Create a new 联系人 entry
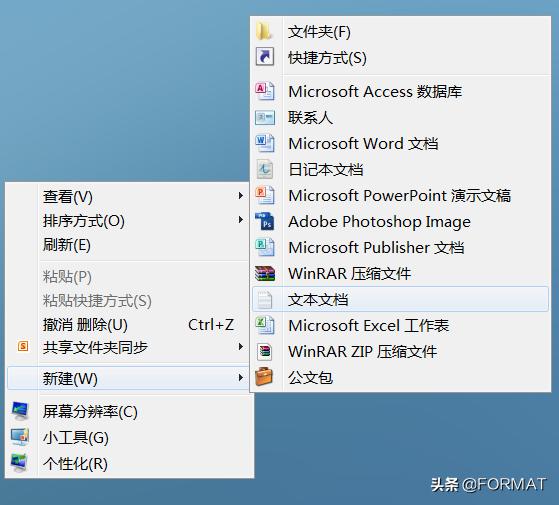The height and width of the screenshot is (505, 559). pos(400,118)
